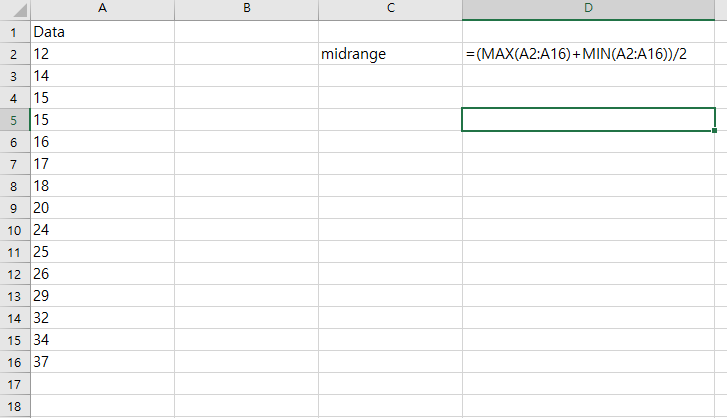Select column A header
This screenshot has width=727, height=418.
point(102,10)
